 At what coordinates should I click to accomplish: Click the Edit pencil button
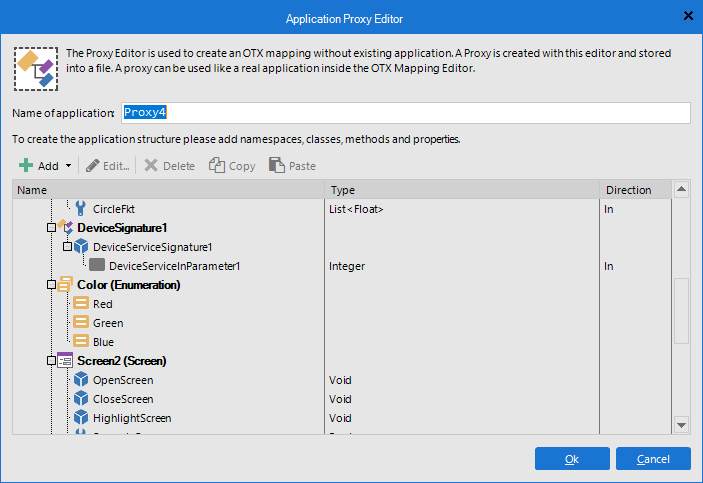pos(108,165)
